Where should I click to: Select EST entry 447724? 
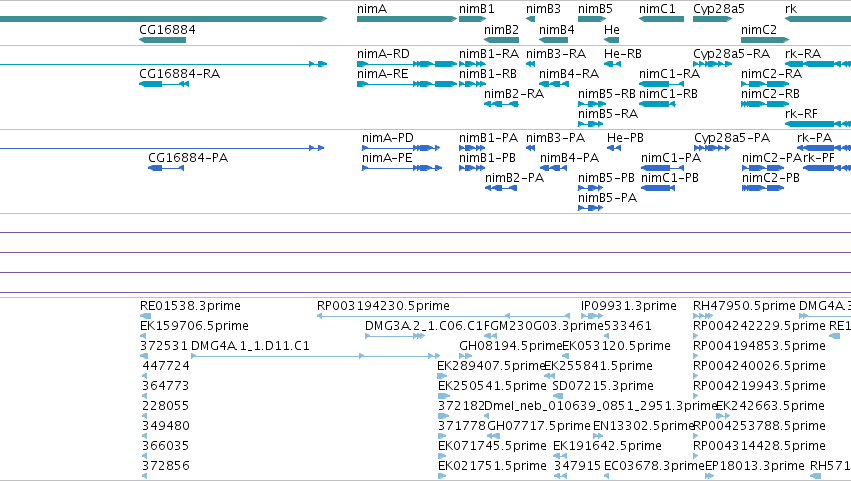(166, 366)
